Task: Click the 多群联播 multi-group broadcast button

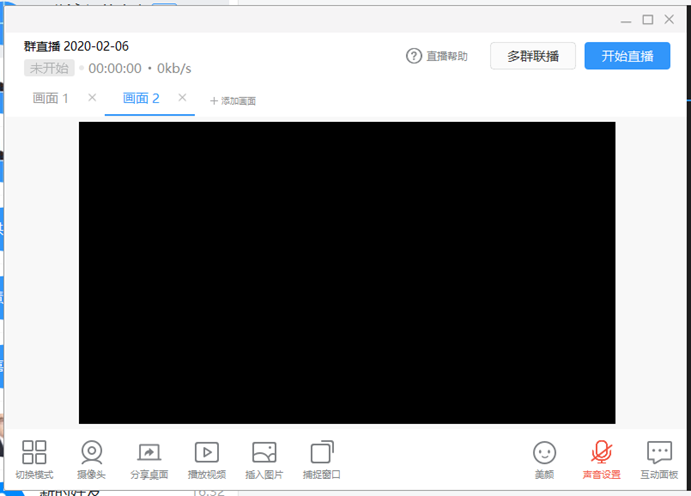Action: (533, 56)
